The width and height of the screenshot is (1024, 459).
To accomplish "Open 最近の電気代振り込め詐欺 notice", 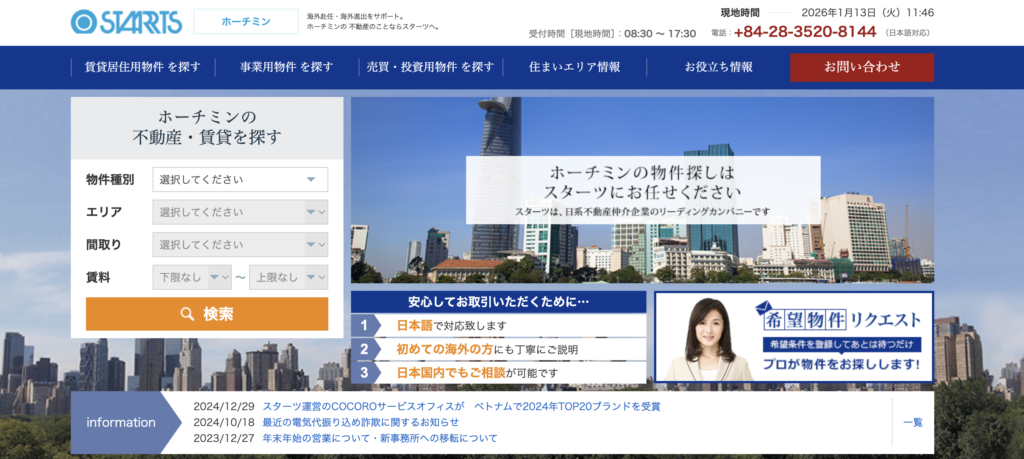I will [360, 422].
